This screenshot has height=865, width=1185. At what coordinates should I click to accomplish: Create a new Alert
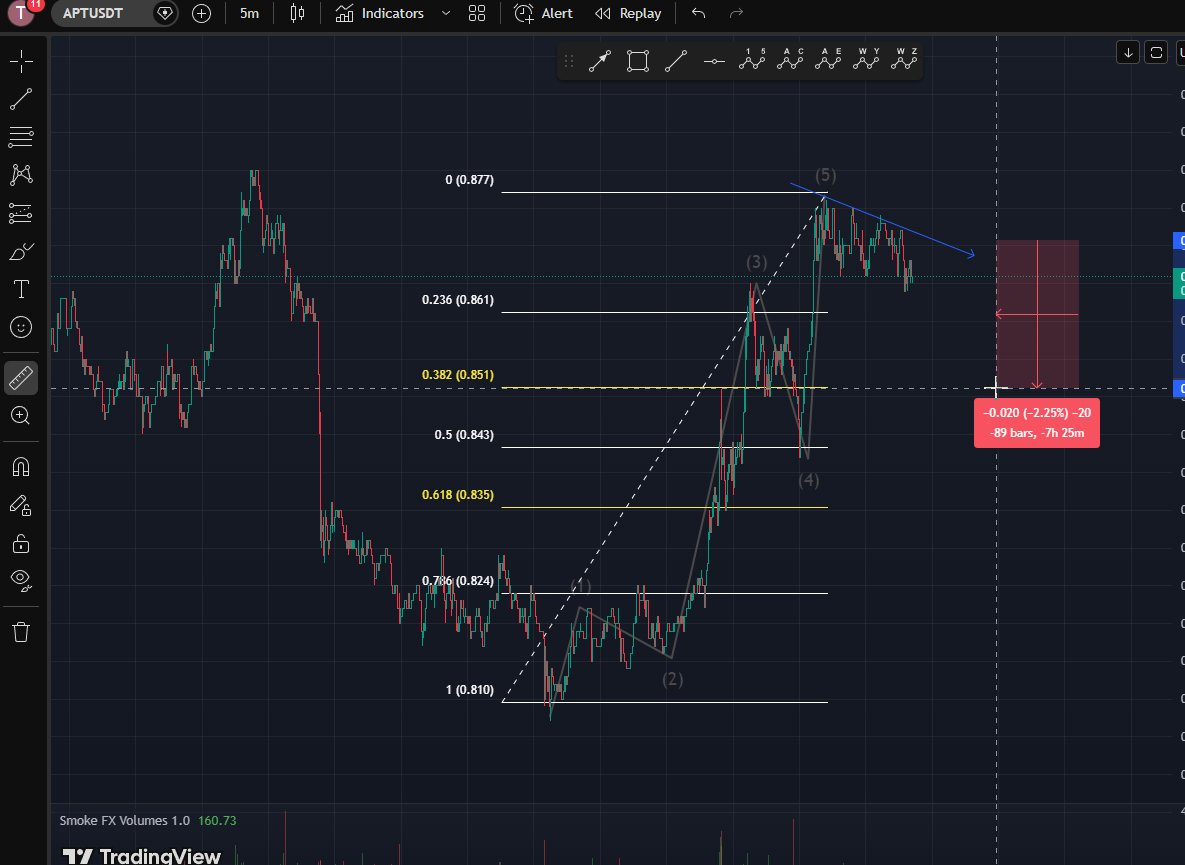point(543,13)
